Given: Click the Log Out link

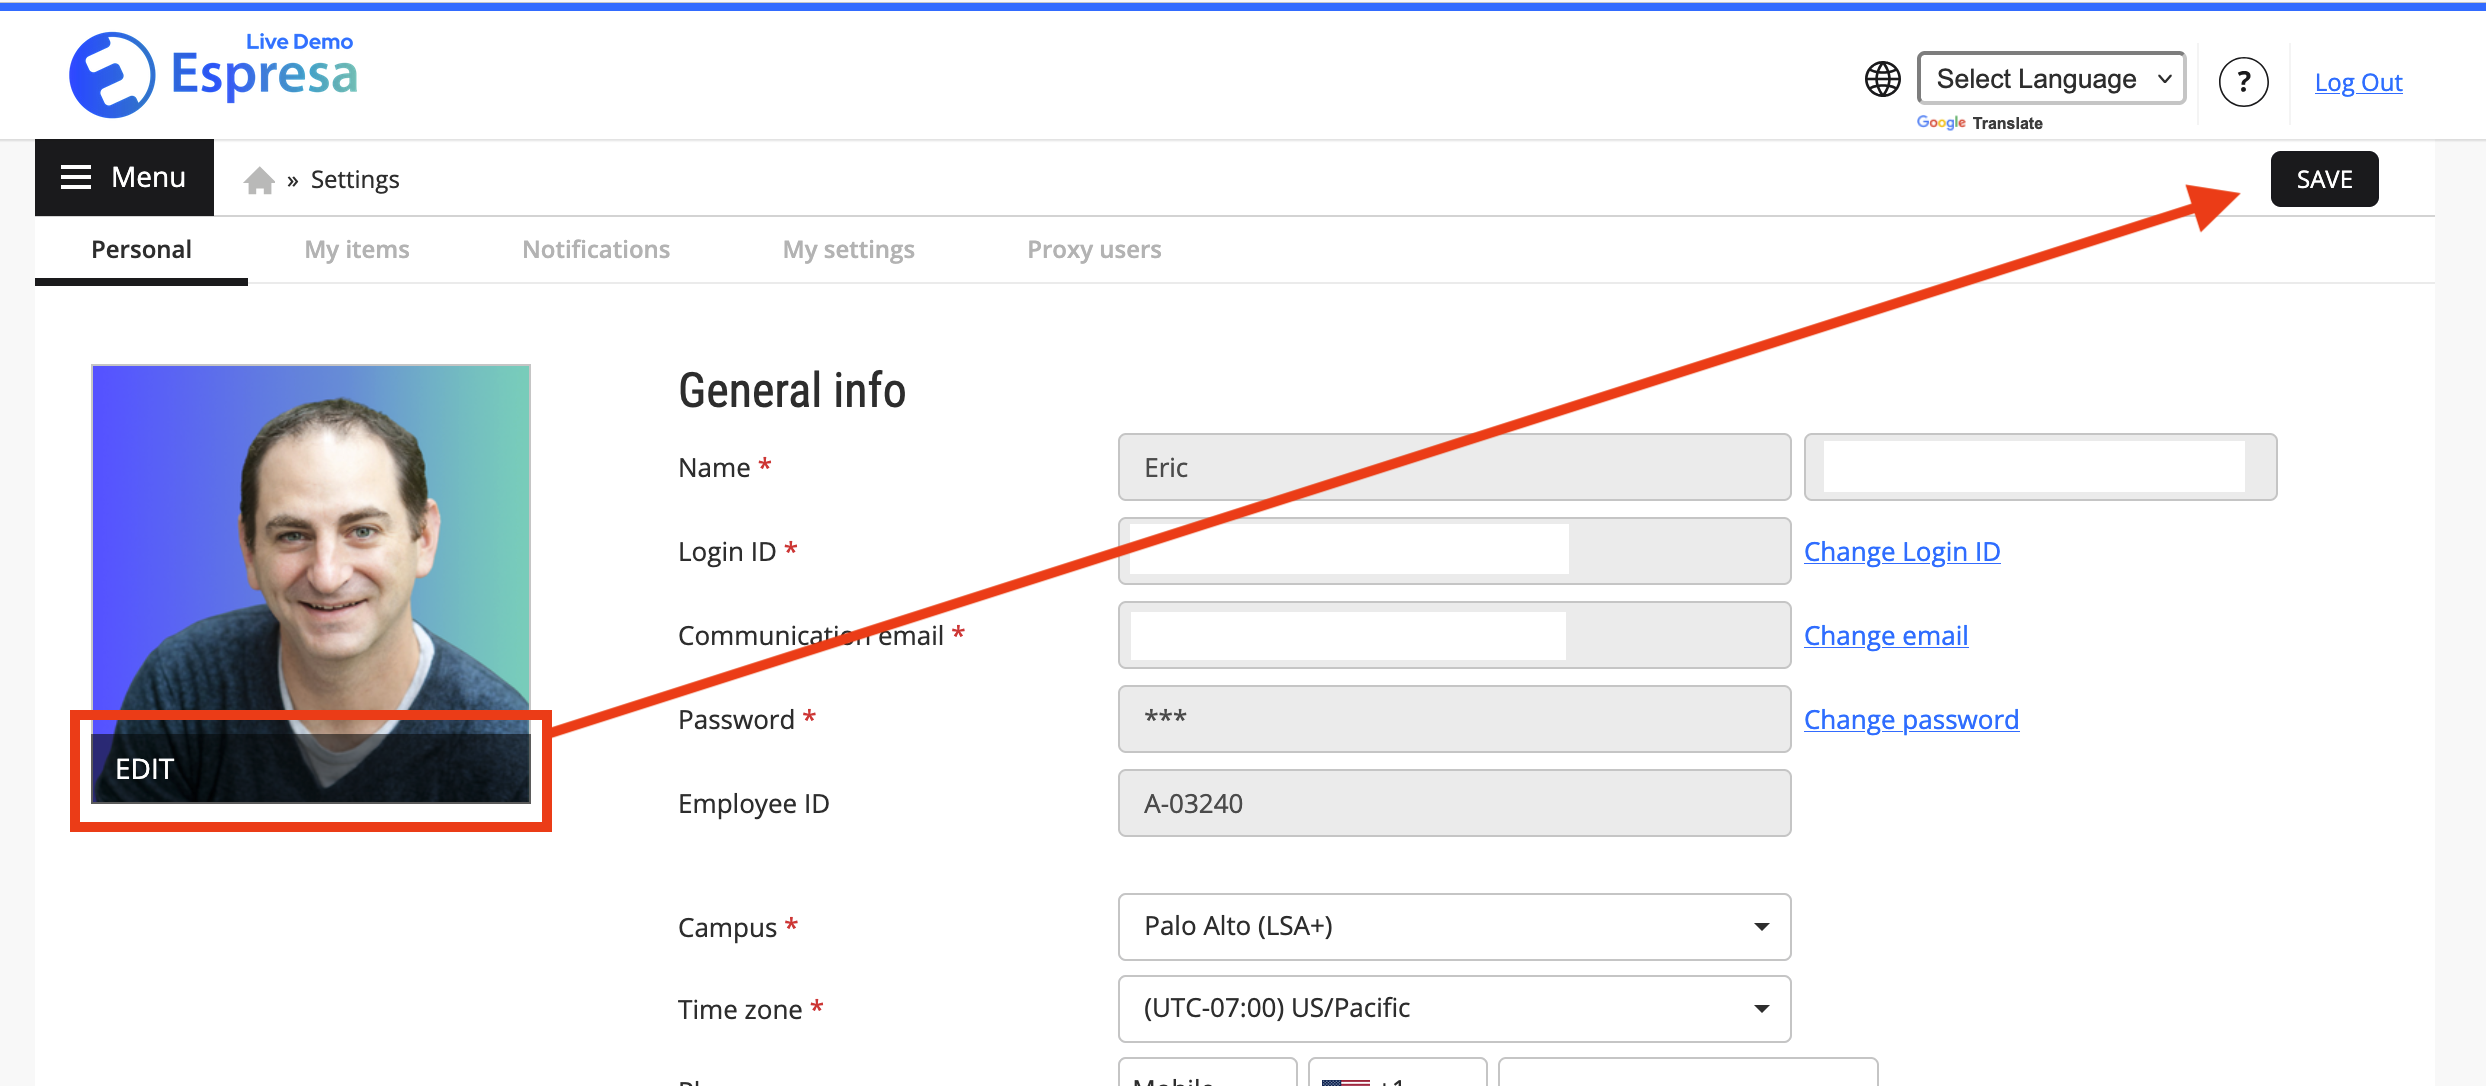Looking at the screenshot, I should [2358, 82].
